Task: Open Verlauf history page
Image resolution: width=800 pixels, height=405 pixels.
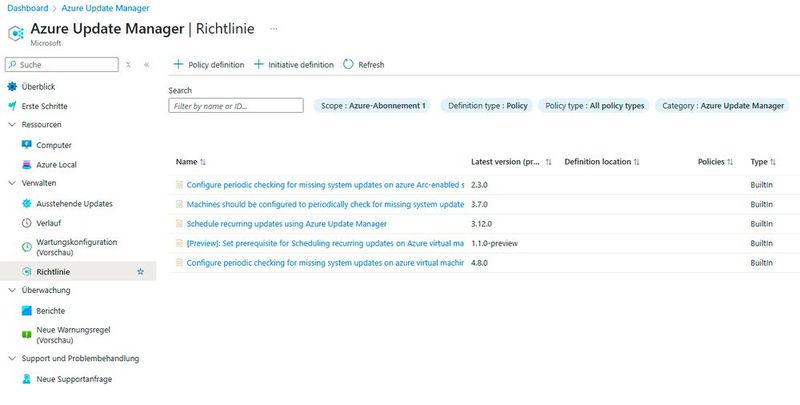Action: (x=48, y=223)
